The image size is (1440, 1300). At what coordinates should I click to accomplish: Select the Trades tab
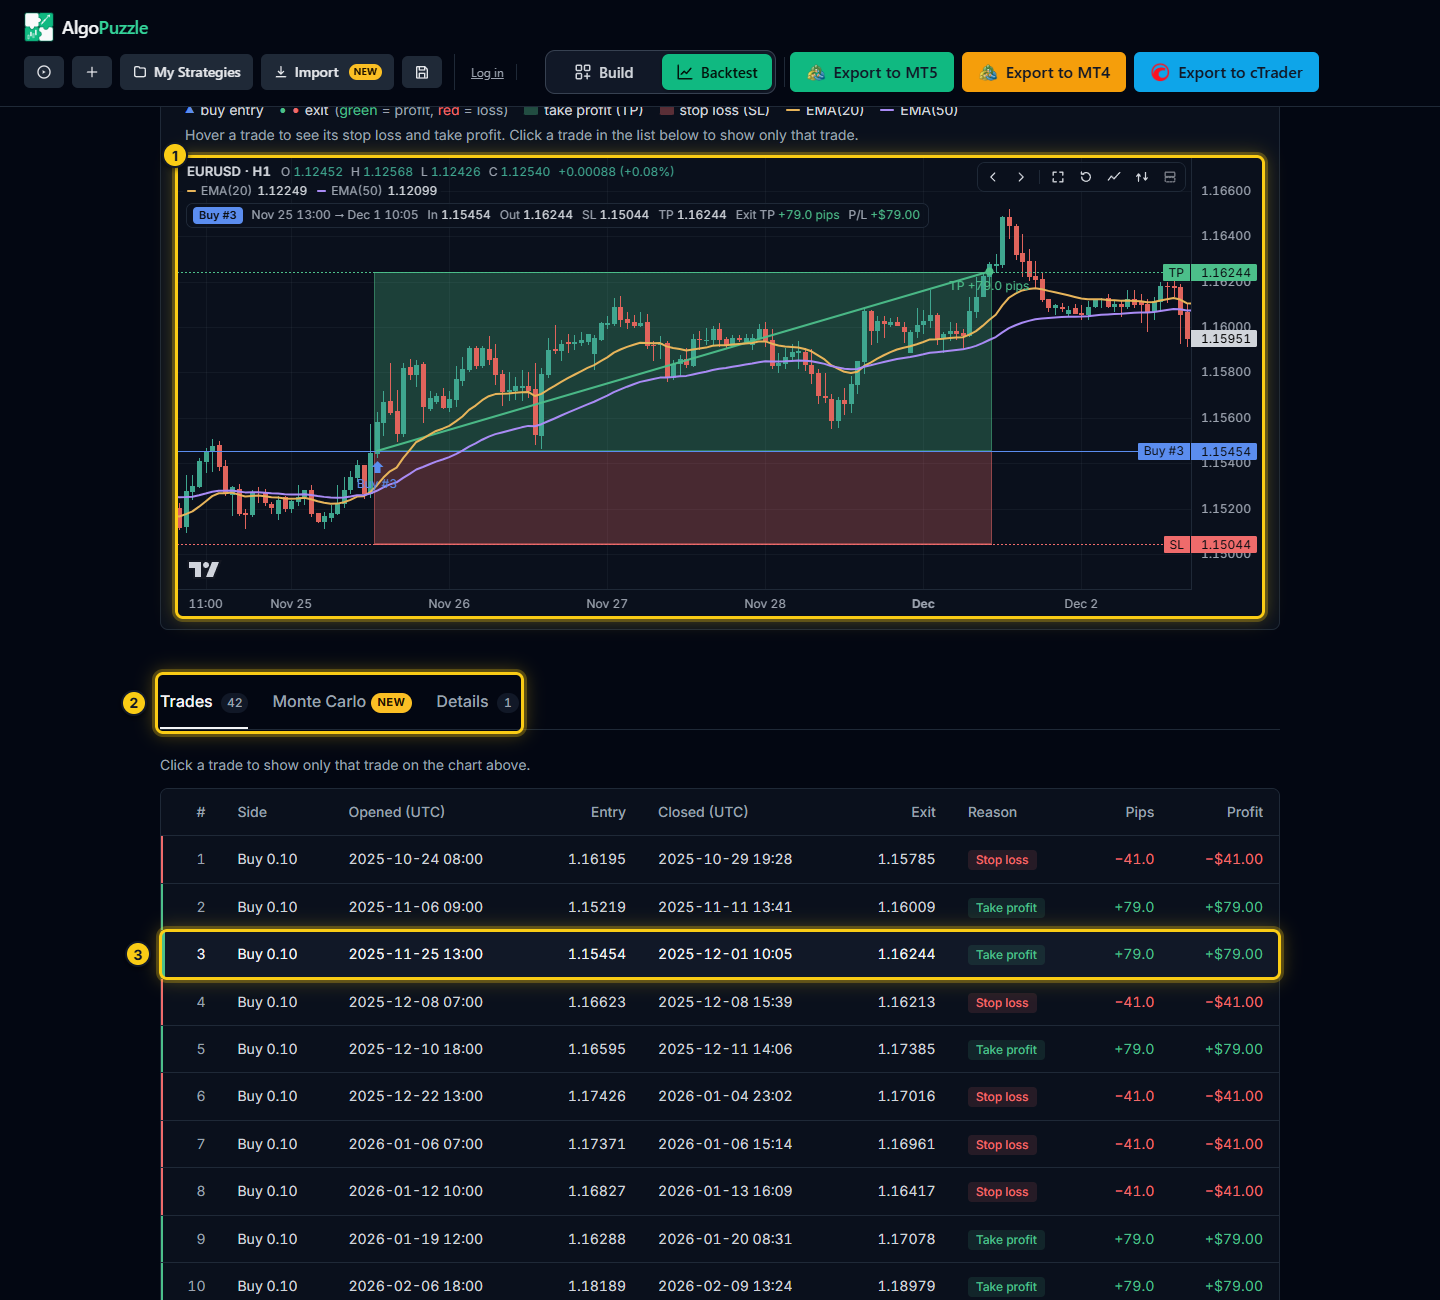[x=204, y=702]
